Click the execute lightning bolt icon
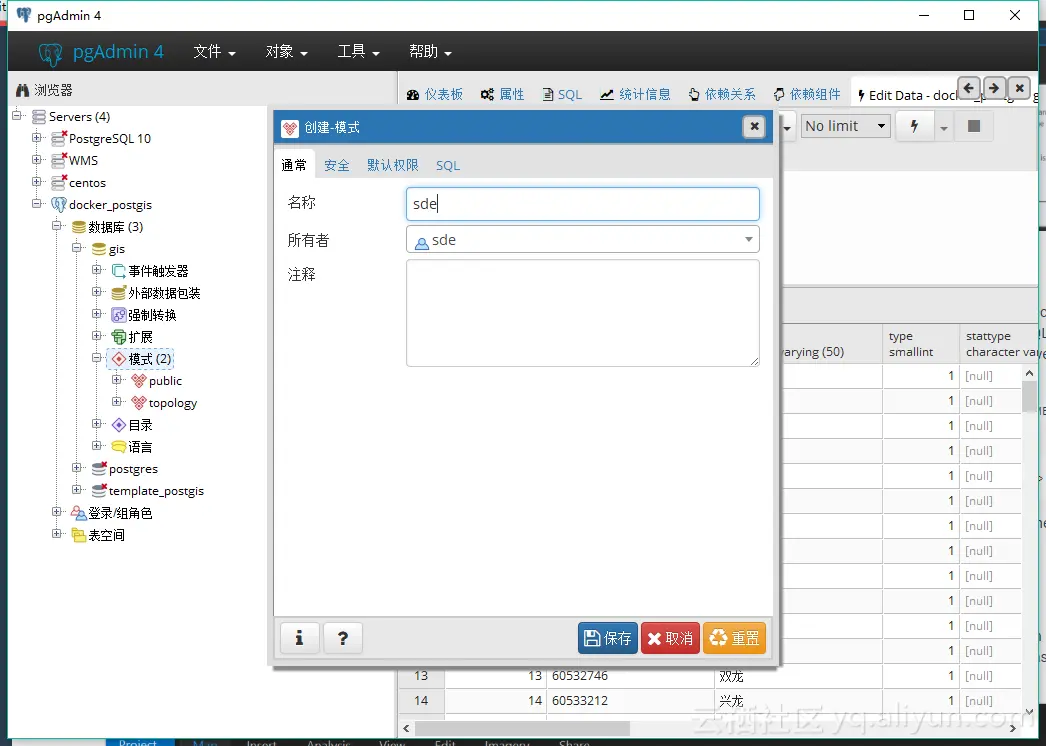This screenshot has width=1046, height=746. point(915,126)
